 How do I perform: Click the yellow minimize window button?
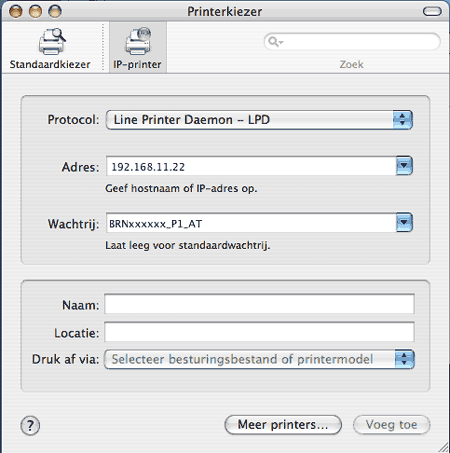(x=35, y=12)
